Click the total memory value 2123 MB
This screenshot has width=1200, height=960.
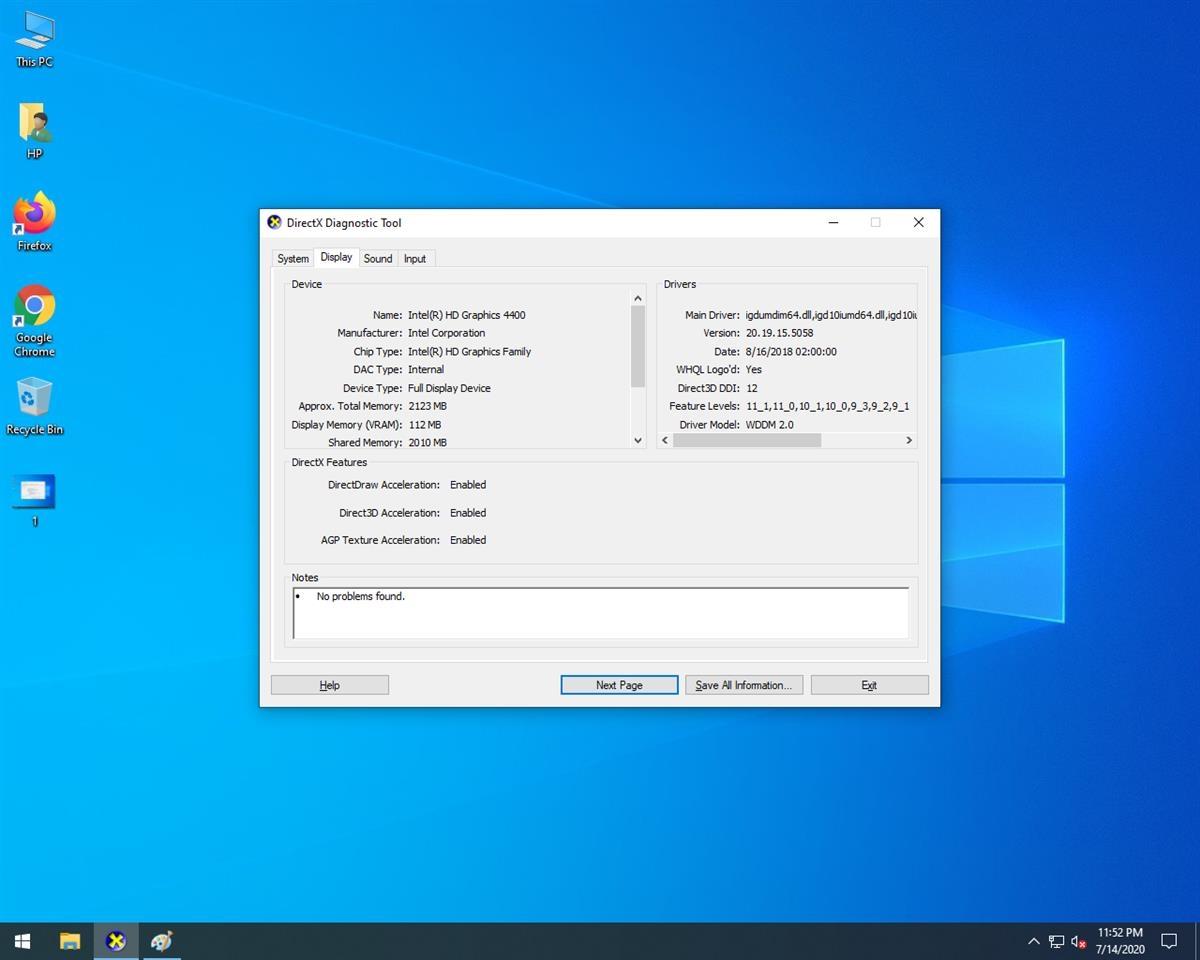tap(427, 407)
